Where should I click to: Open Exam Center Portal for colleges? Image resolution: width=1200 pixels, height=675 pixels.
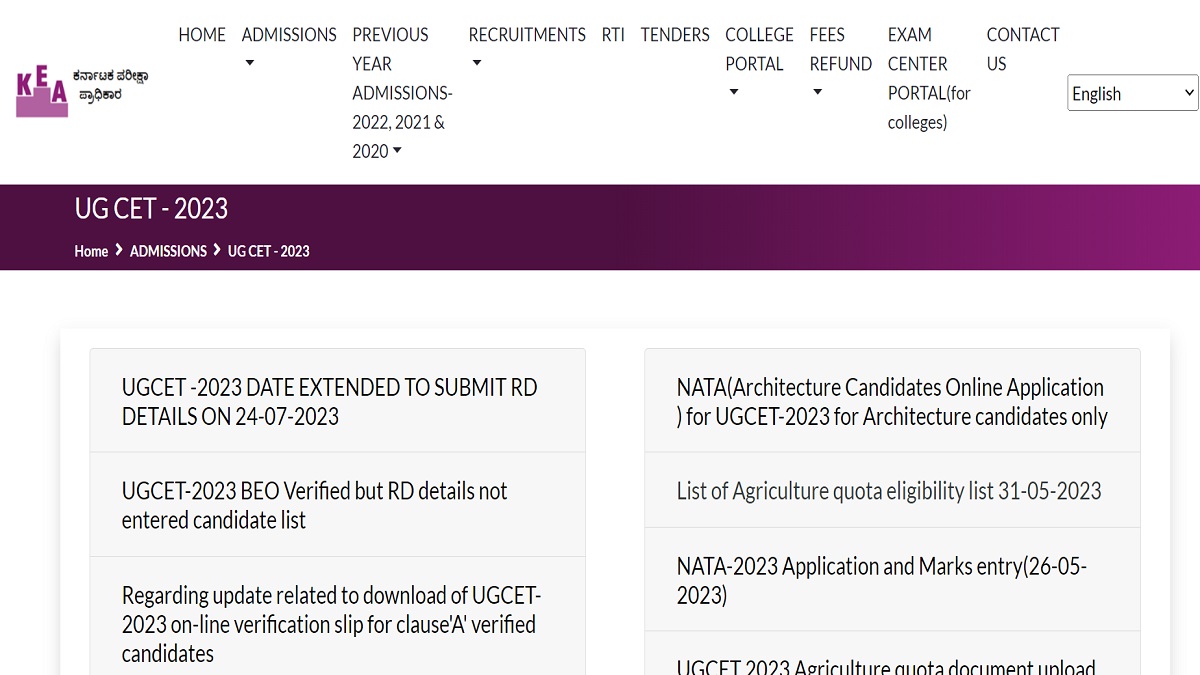(929, 78)
